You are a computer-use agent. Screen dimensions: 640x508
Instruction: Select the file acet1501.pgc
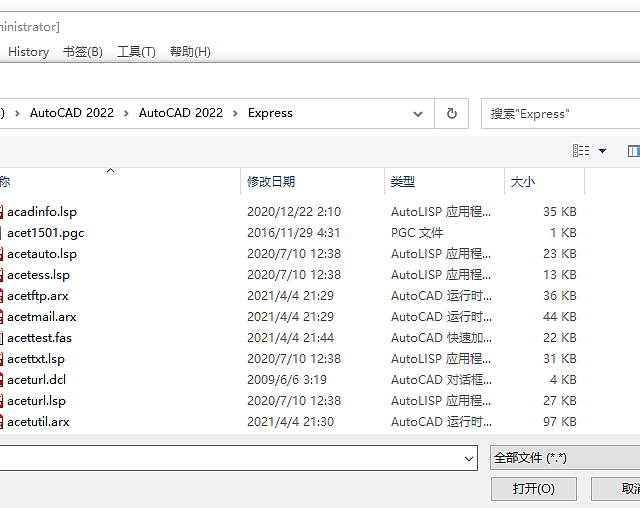[x=46, y=233]
